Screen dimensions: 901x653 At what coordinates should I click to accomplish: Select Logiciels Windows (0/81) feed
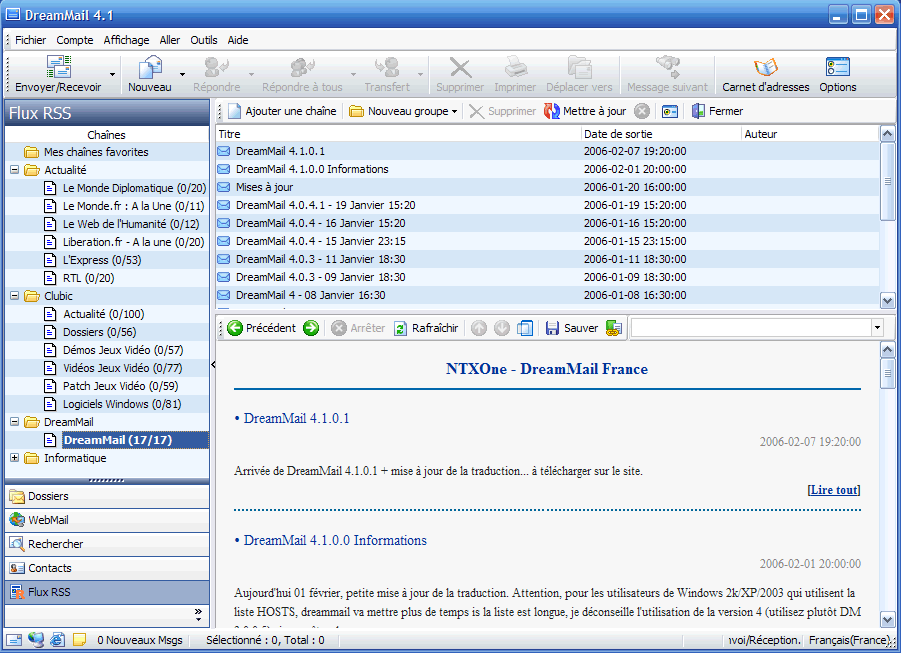122,404
